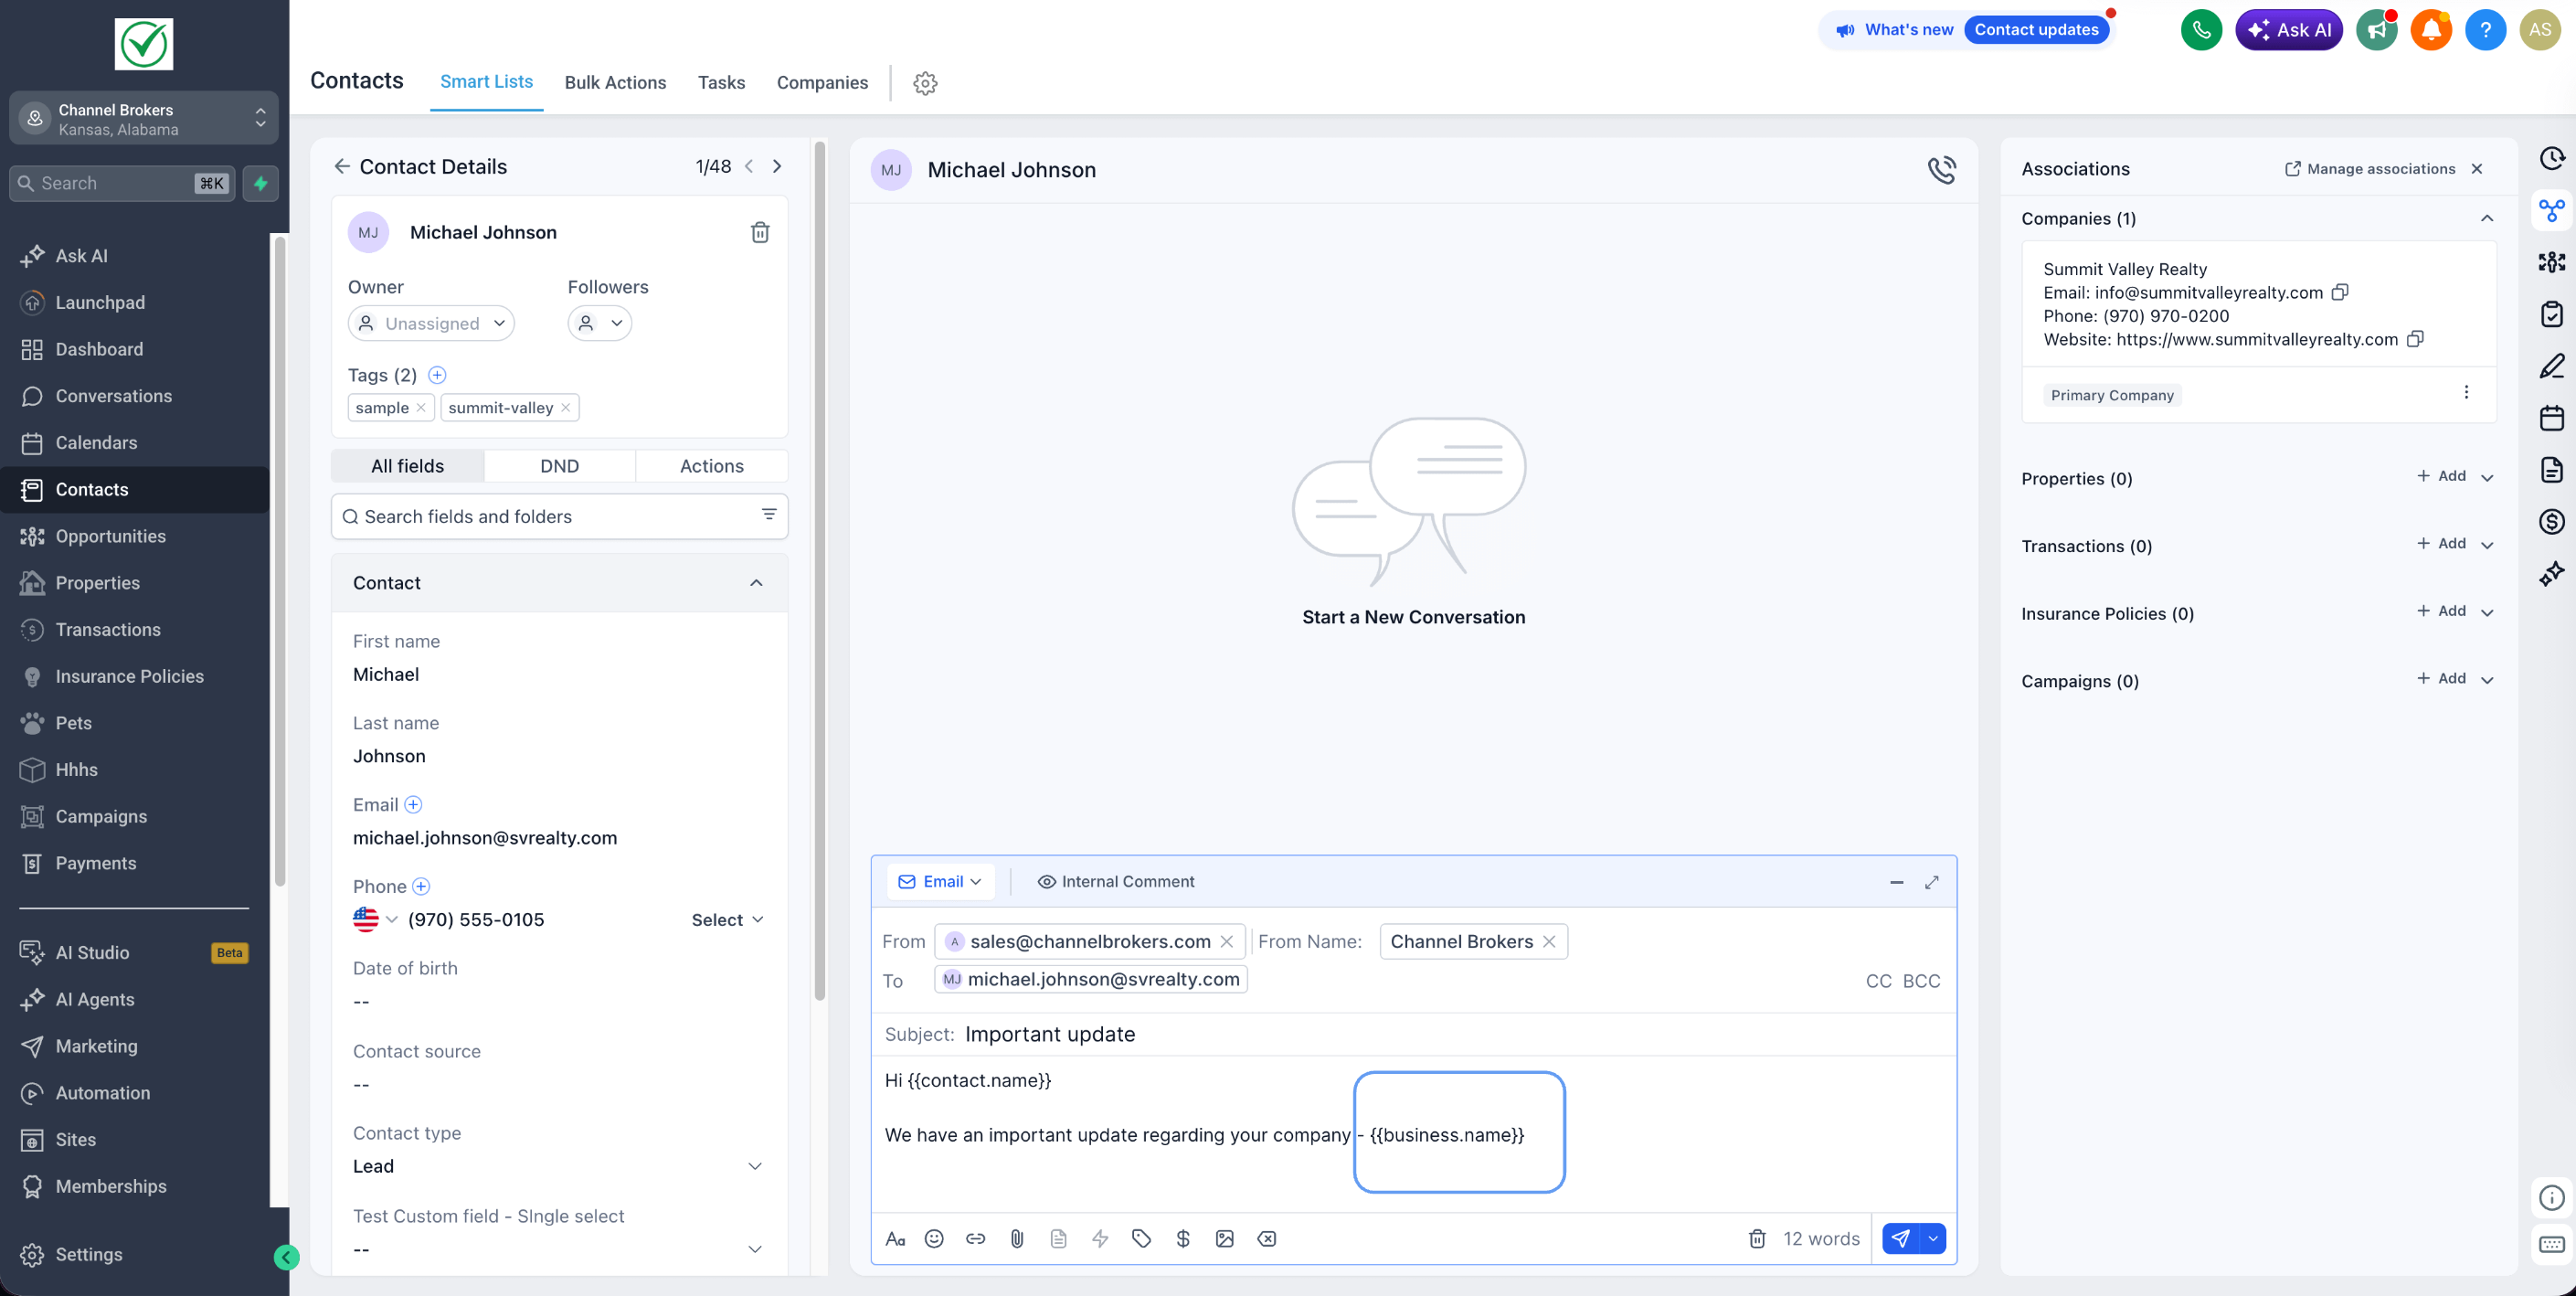Open text formatting Aa icon in composer
Viewport: 2576px width, 1296px height.
click(895, 1239)
